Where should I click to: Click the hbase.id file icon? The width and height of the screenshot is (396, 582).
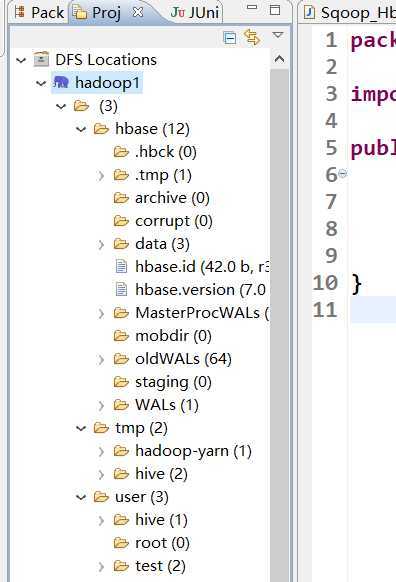tap(121, 267)
